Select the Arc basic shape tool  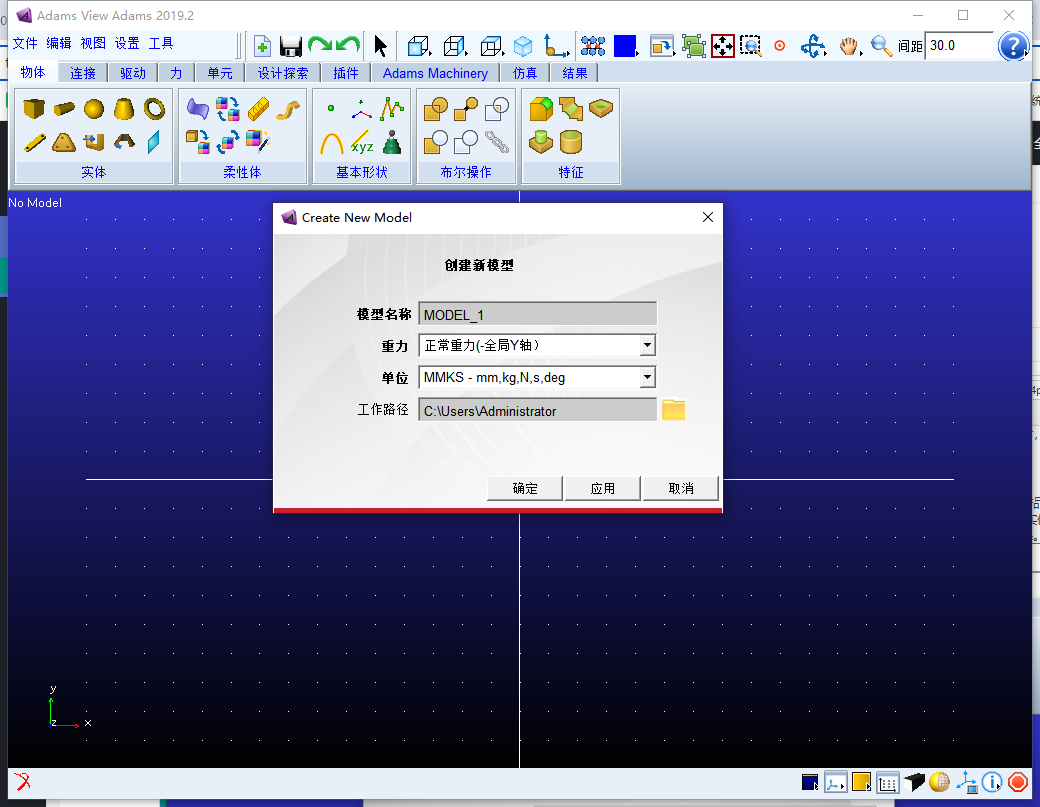pos(332,143)
